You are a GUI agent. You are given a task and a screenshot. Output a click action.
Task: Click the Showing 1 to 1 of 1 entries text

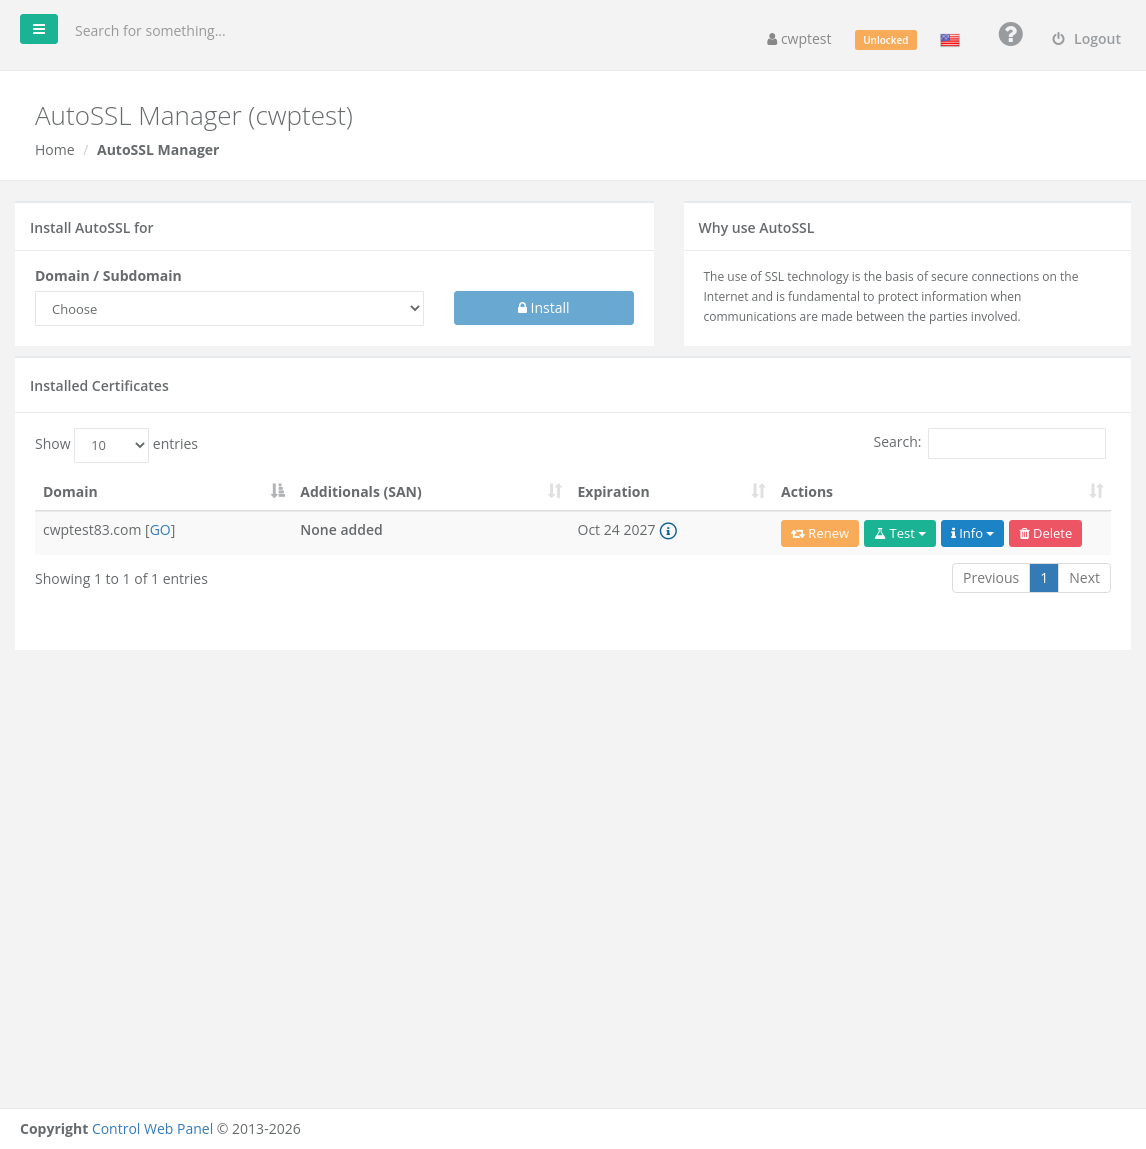122,579
